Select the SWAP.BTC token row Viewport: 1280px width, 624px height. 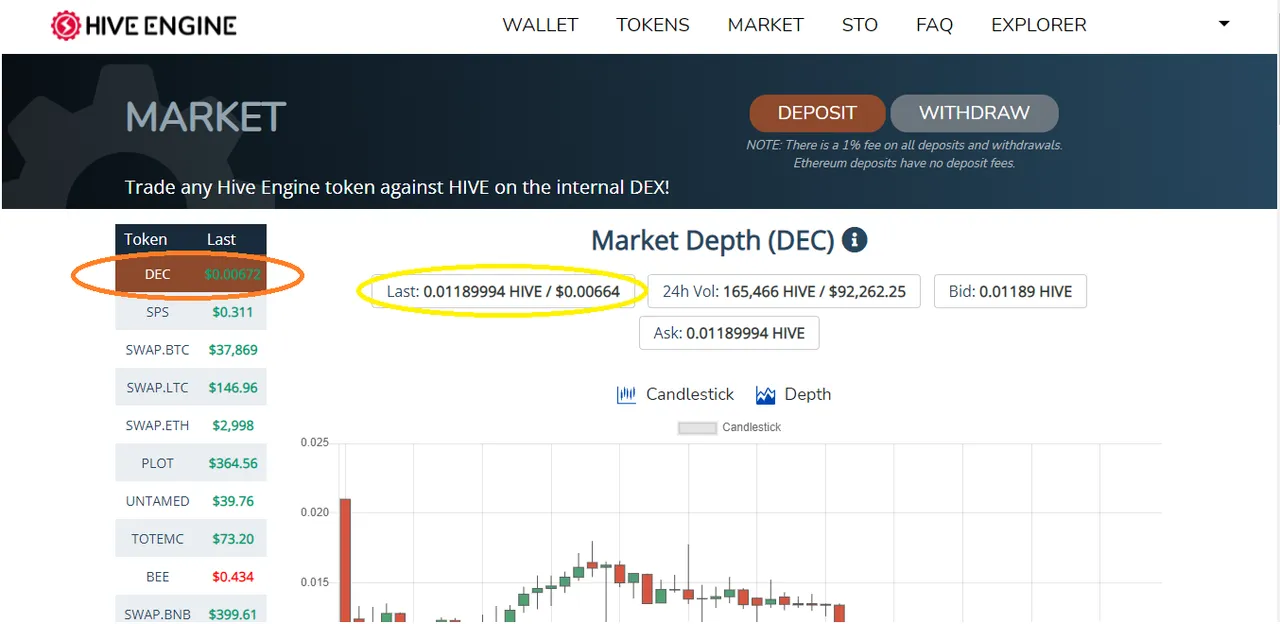[x=191, y=350]
